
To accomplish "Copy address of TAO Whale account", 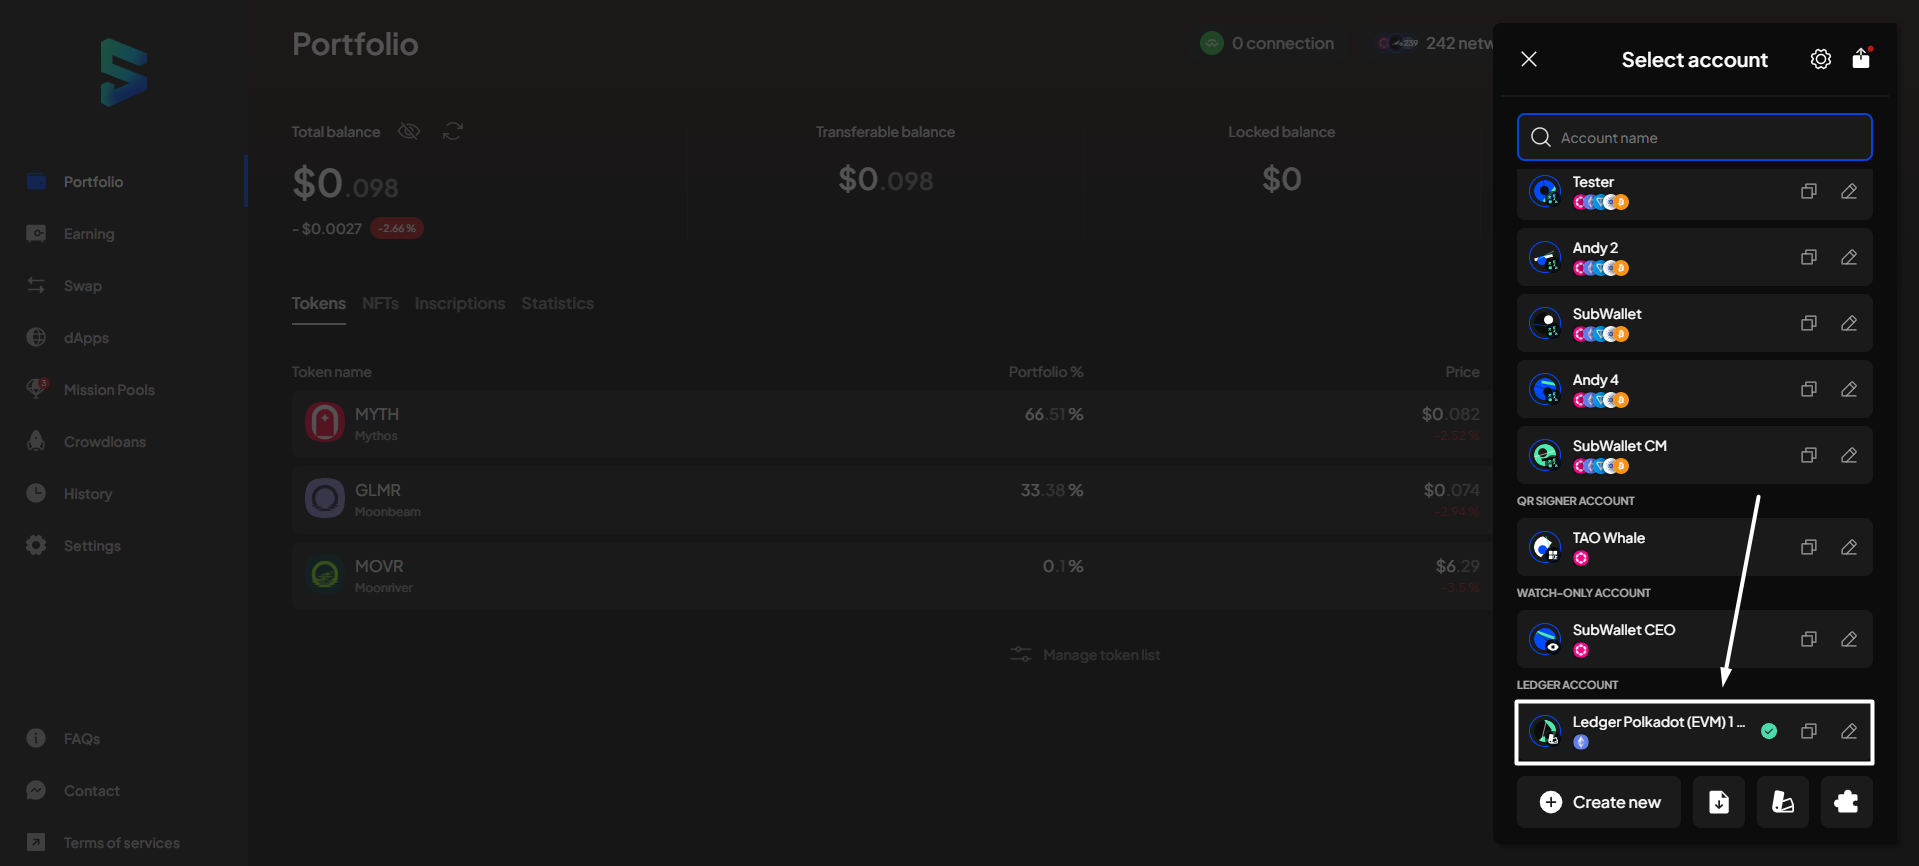I will click(1808, 547).
